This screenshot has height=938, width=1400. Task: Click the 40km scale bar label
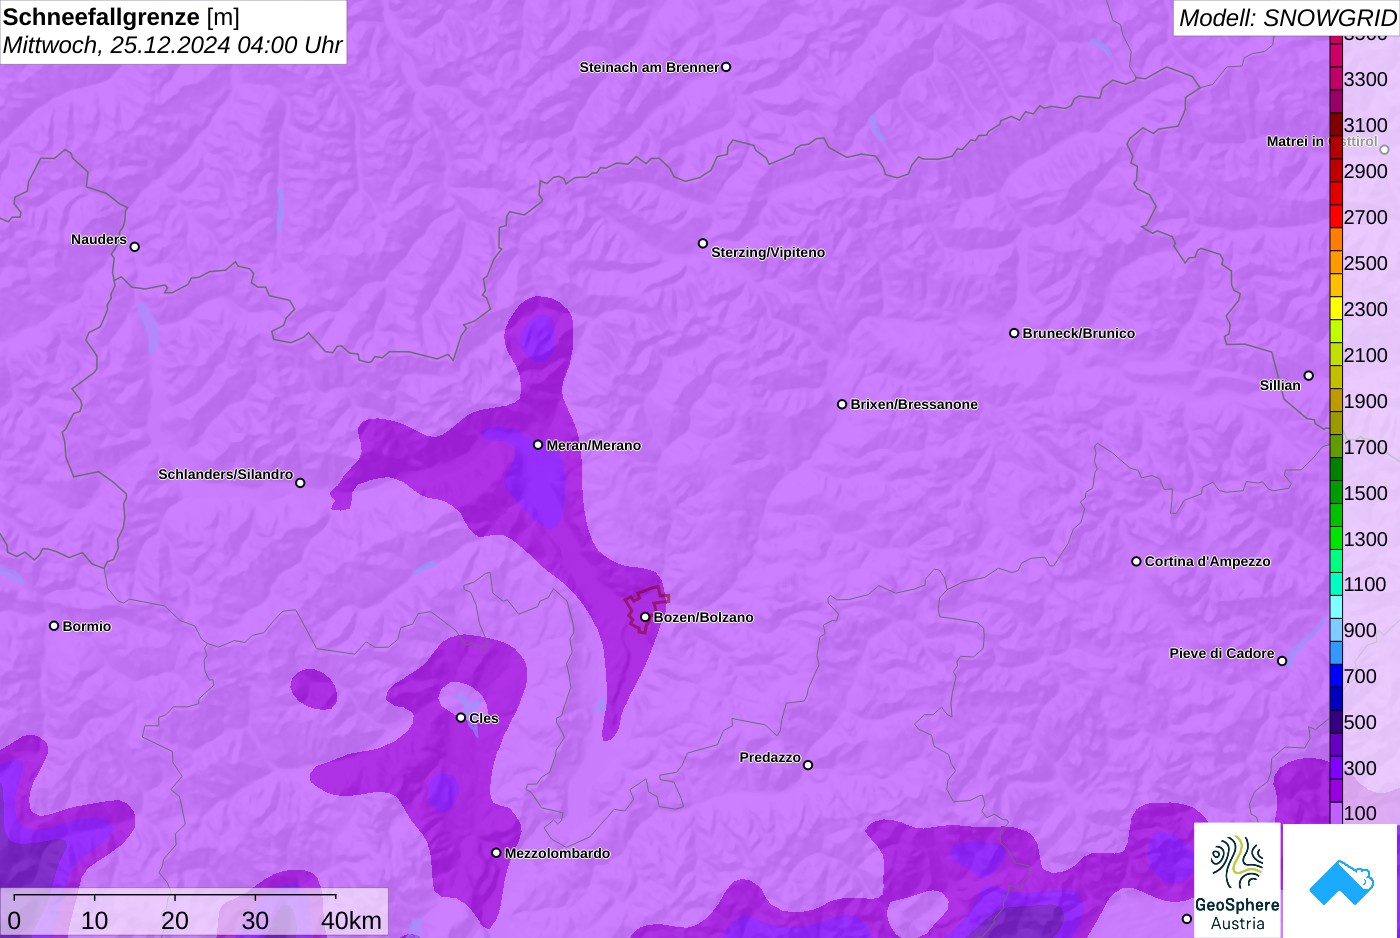click(351, 920)
